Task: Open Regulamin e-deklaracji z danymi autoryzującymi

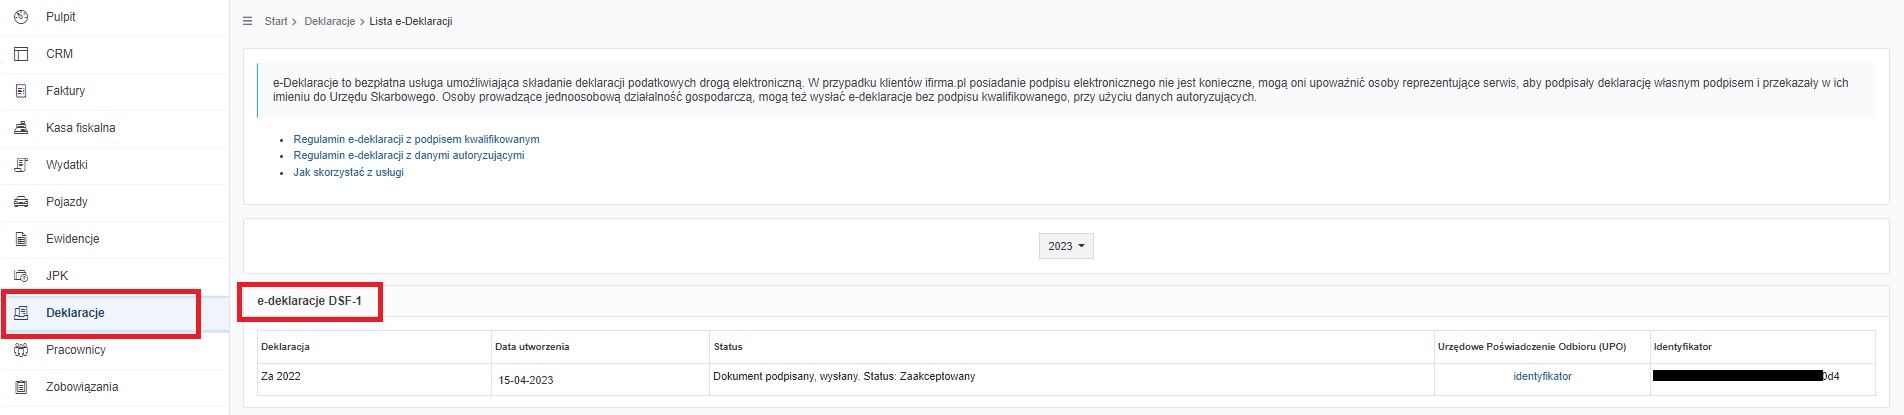Action: (409, 155)
